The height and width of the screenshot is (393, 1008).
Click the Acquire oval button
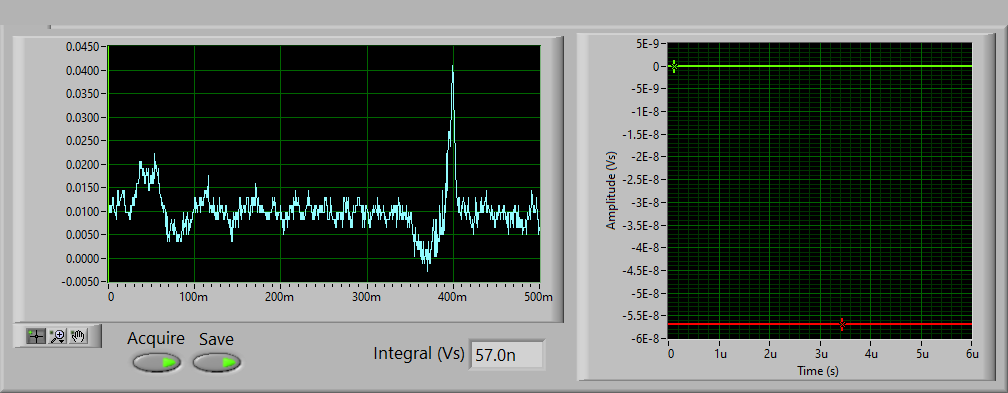[157, 363]
